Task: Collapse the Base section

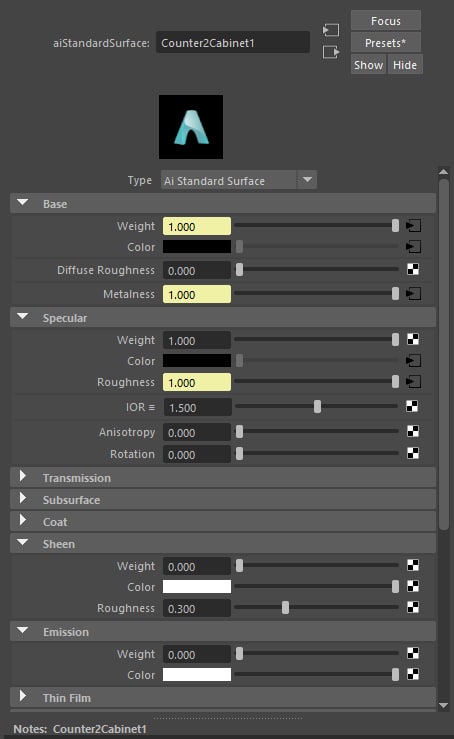Action: click(22, 203)
